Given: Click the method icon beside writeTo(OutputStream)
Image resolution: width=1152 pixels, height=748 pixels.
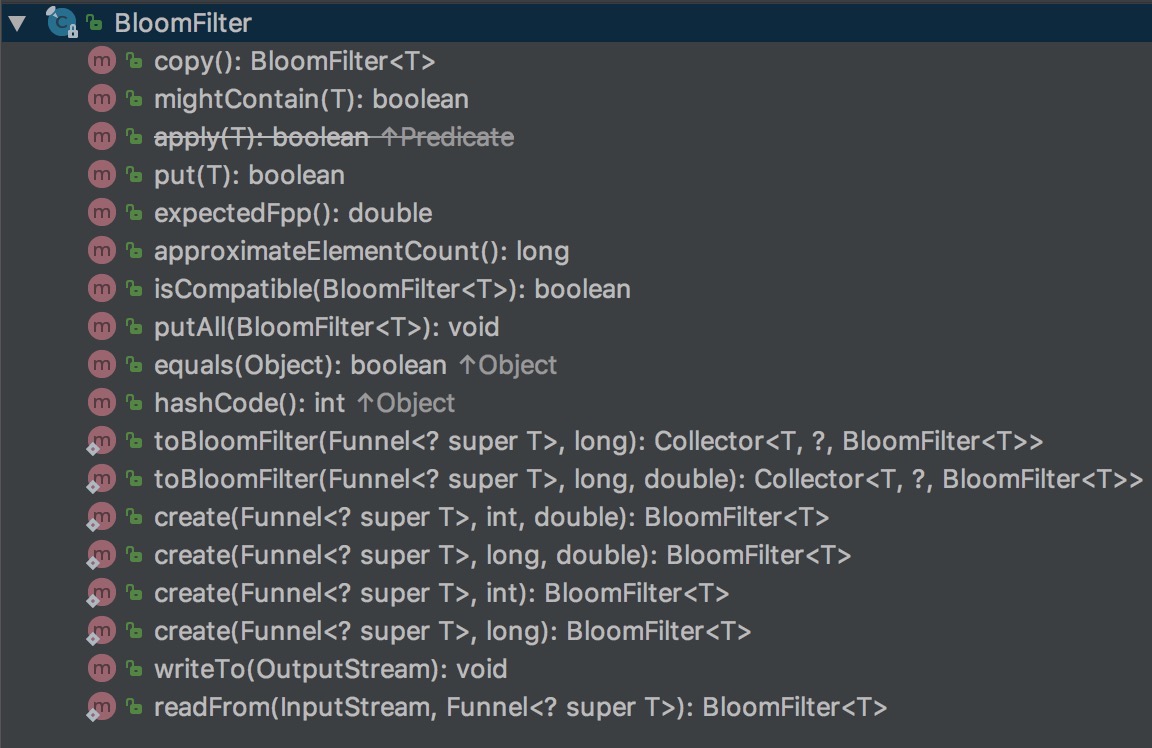Looking at the screenshot, I should pos(101,669).
